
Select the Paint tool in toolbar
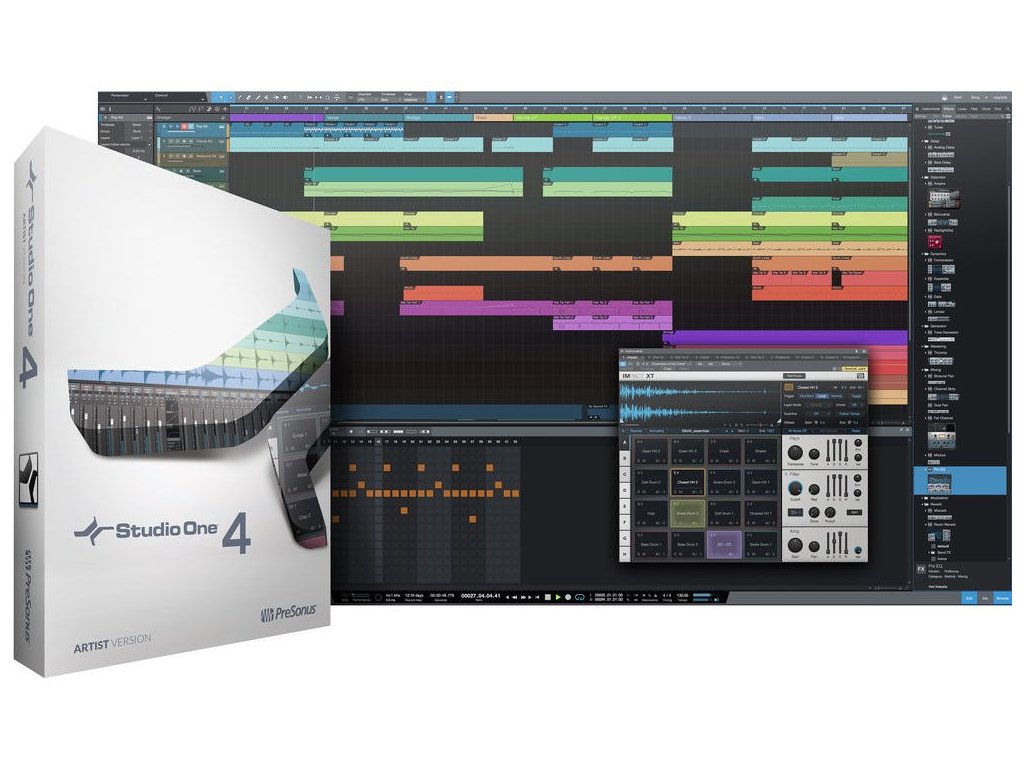pyautogui.click(x=258, y=97)
